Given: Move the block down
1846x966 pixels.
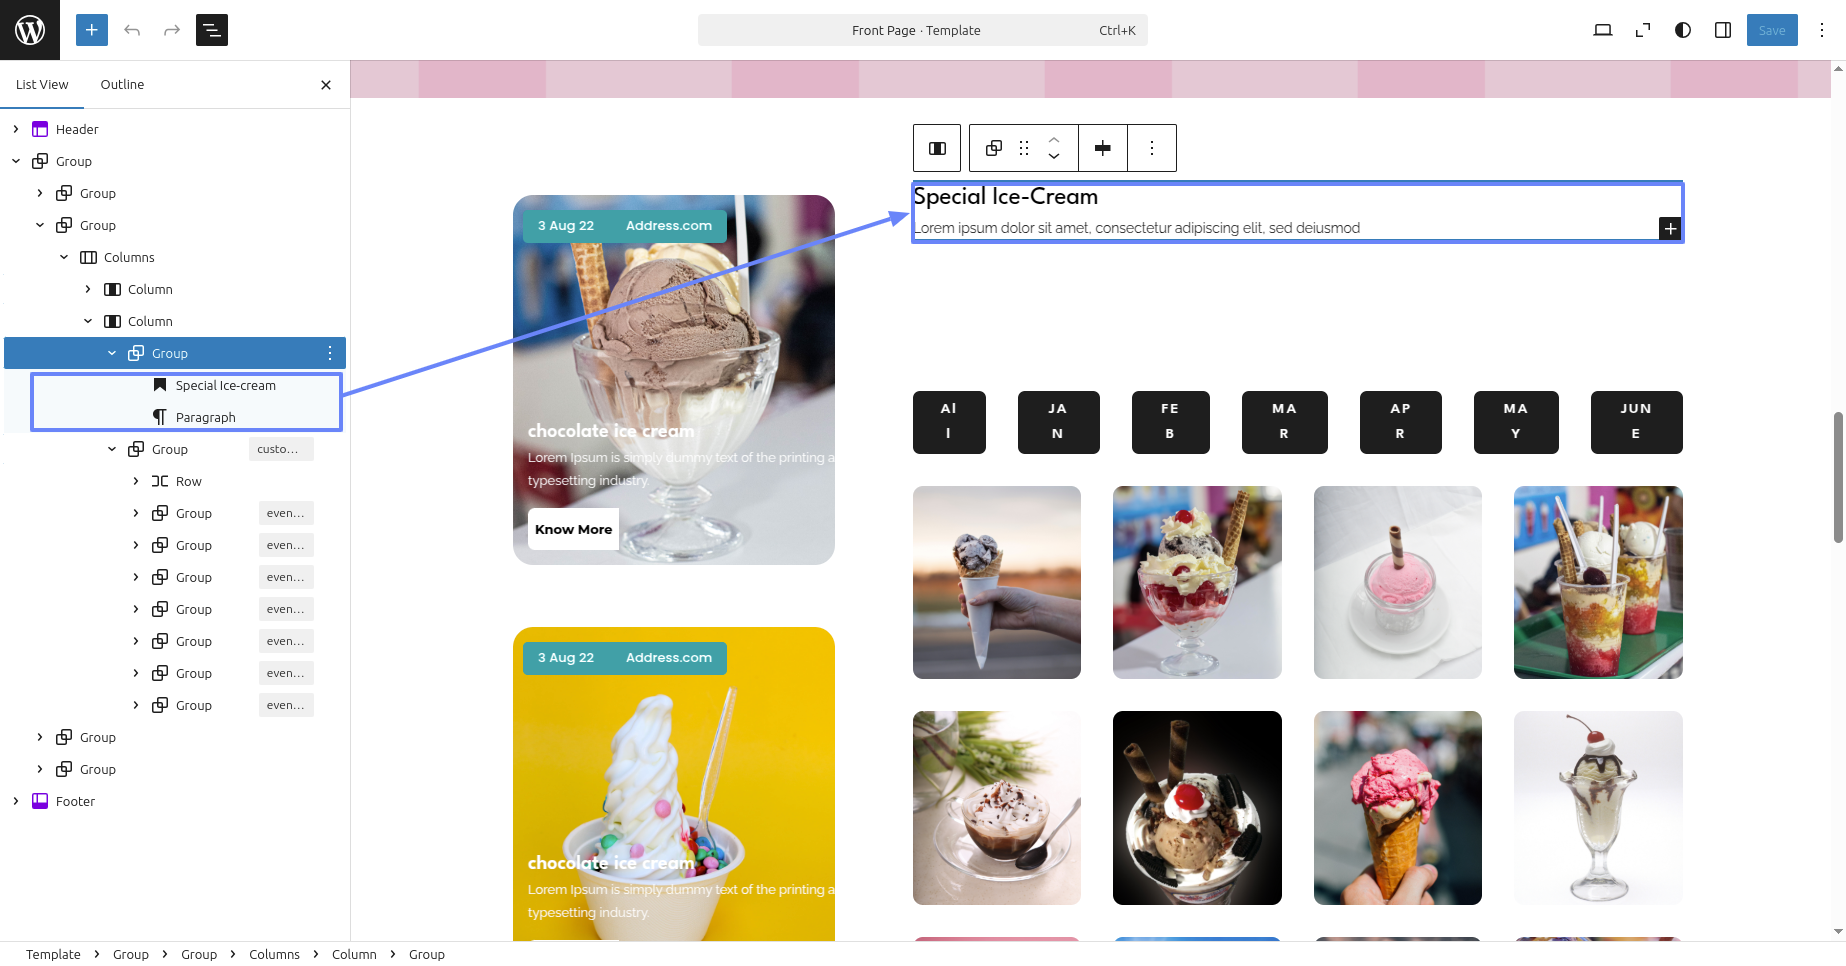Looking at the screenshot, I should coord(1054,156).
